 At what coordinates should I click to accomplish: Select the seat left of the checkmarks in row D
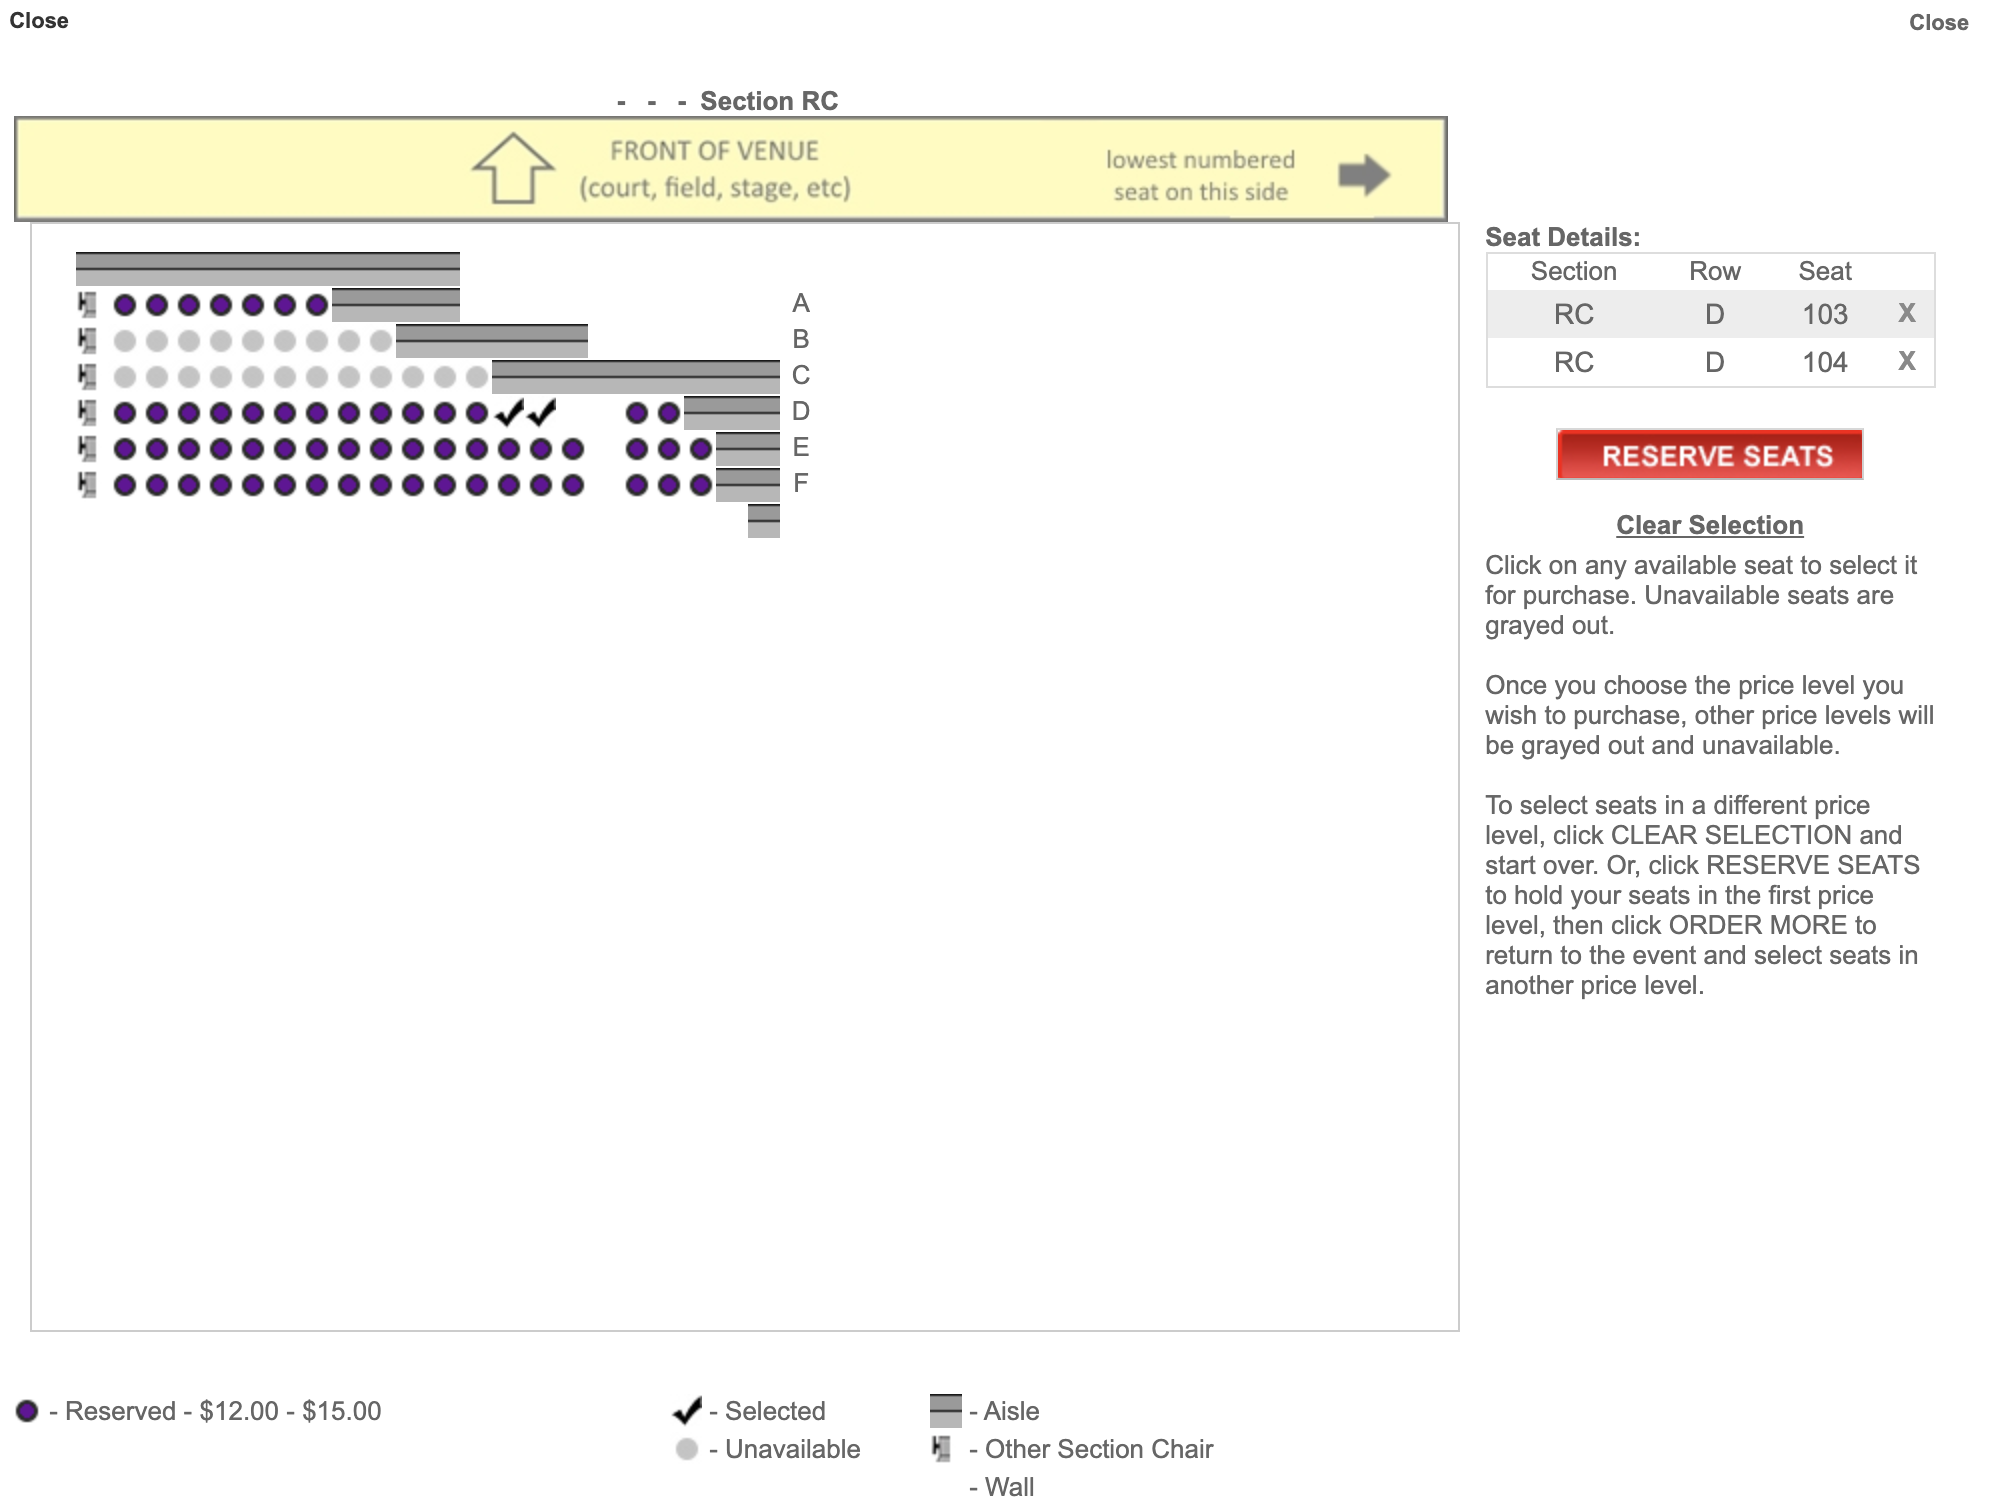(x=477, y=413)
